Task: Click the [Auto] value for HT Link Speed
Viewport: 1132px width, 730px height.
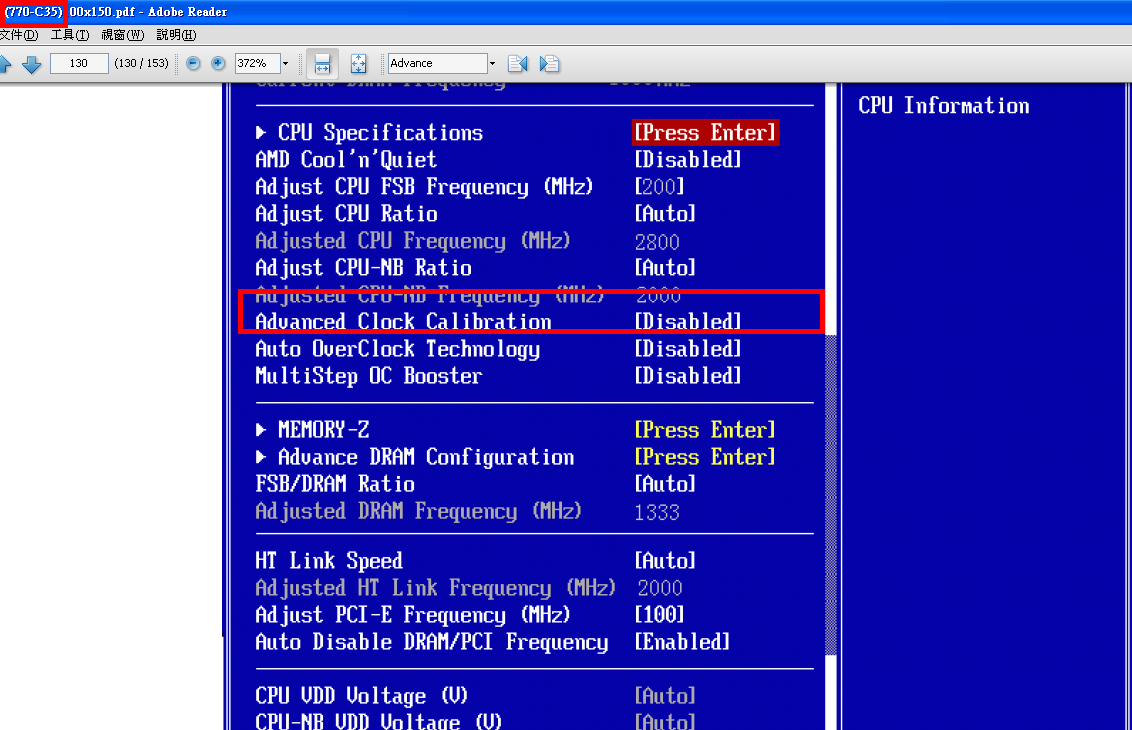Action: (x=665, y=561)
